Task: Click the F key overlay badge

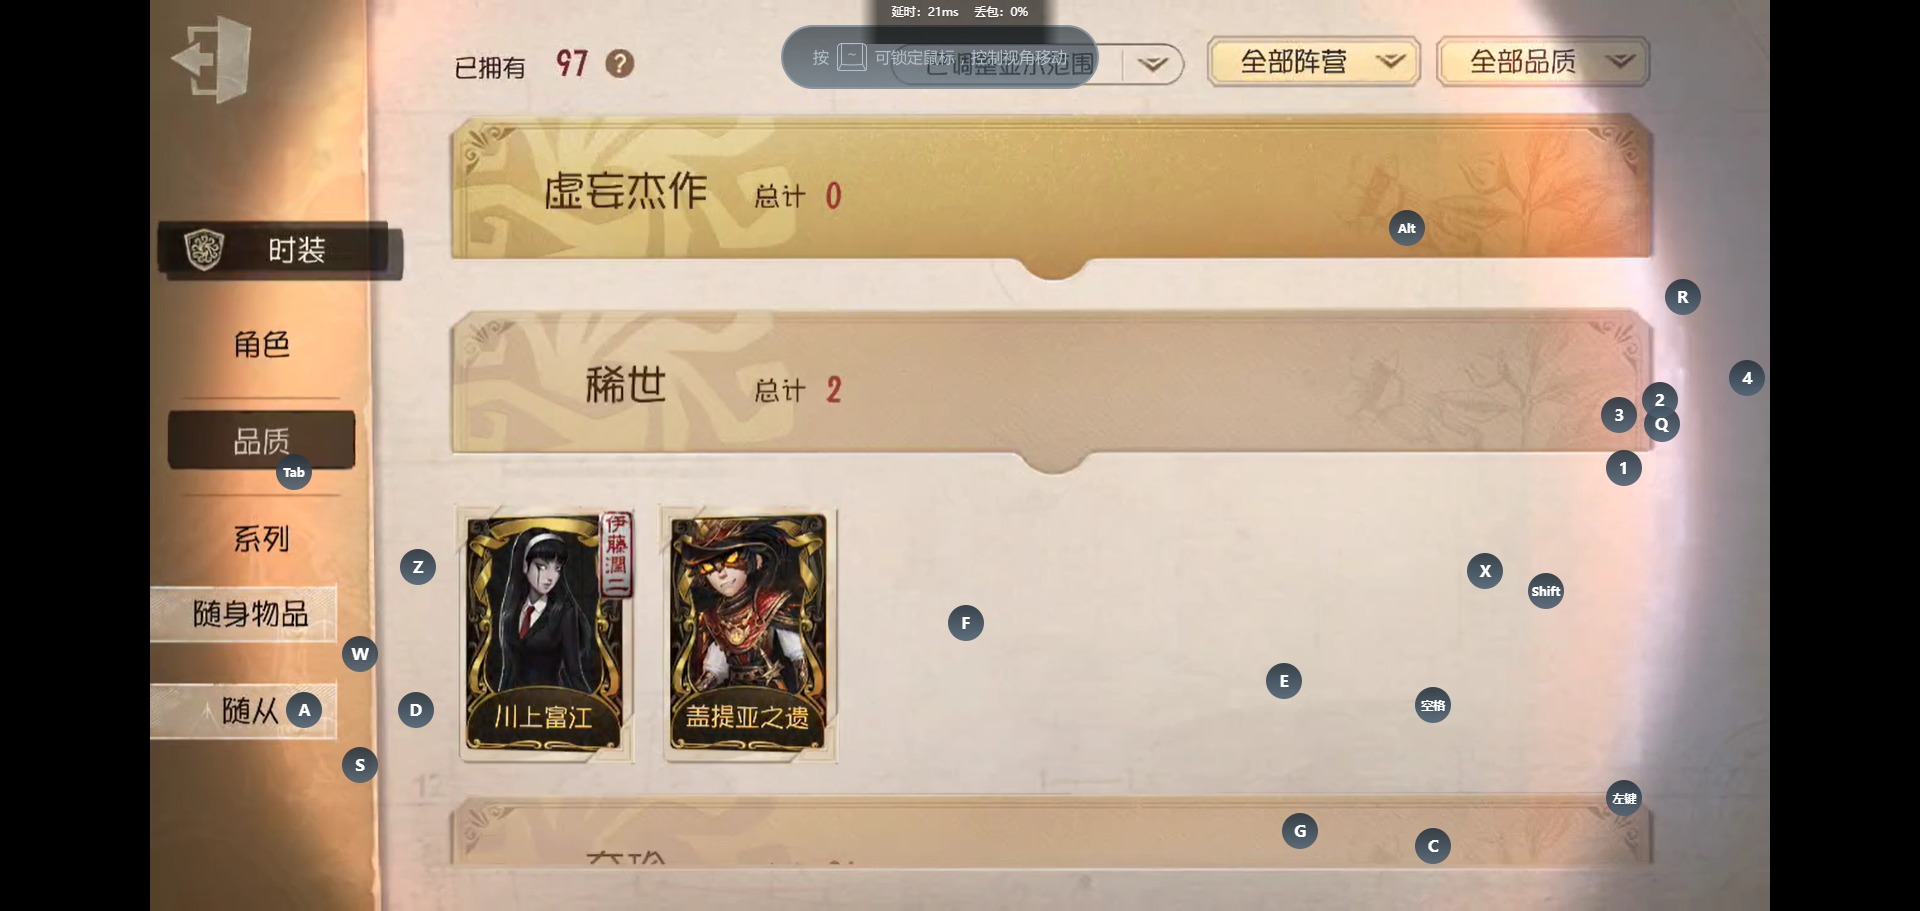Action: [x=965, y=623]
